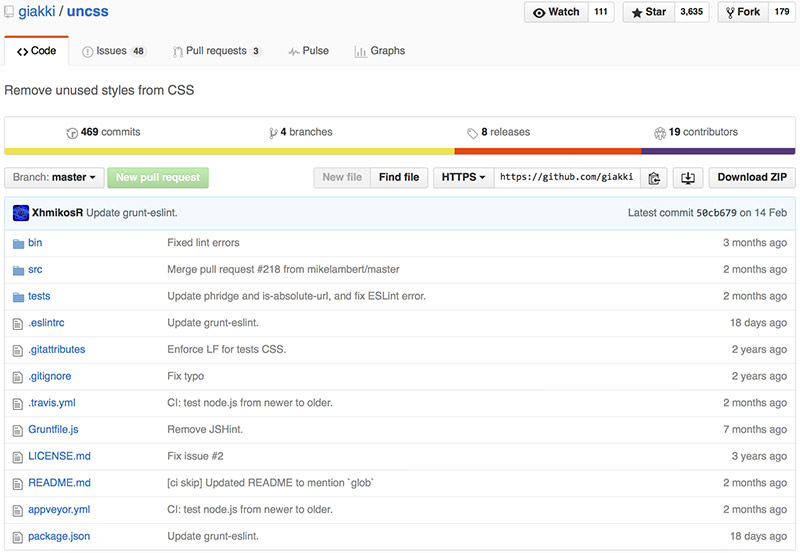
Task: Copy clone URL with clipboard icon
Action: 654,178
